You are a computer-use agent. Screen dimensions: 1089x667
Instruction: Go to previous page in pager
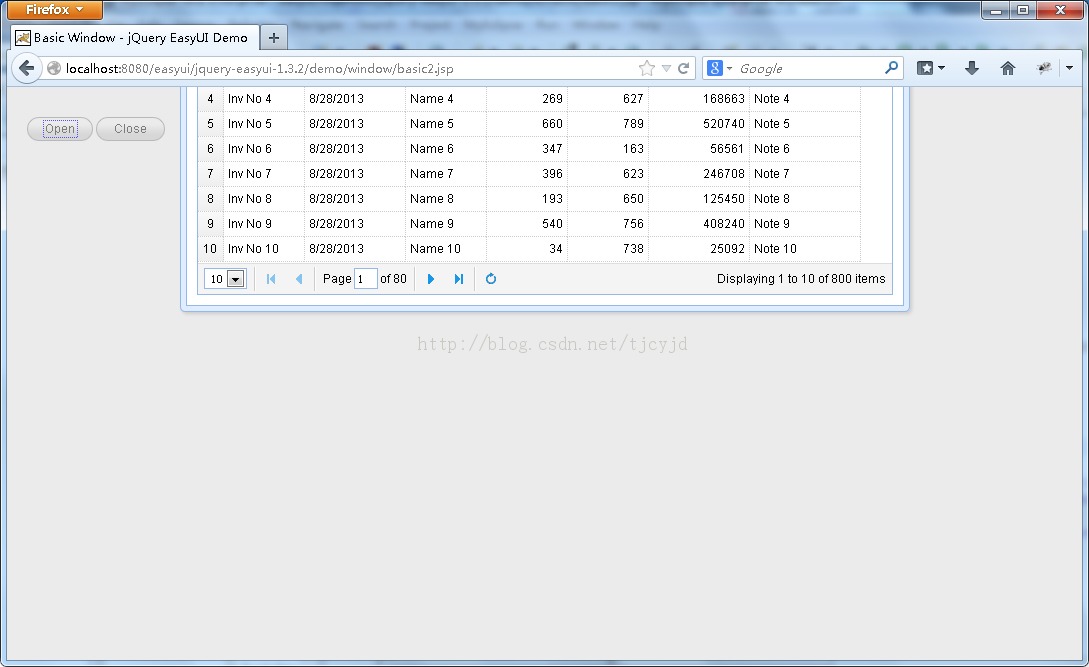[299, 279]
